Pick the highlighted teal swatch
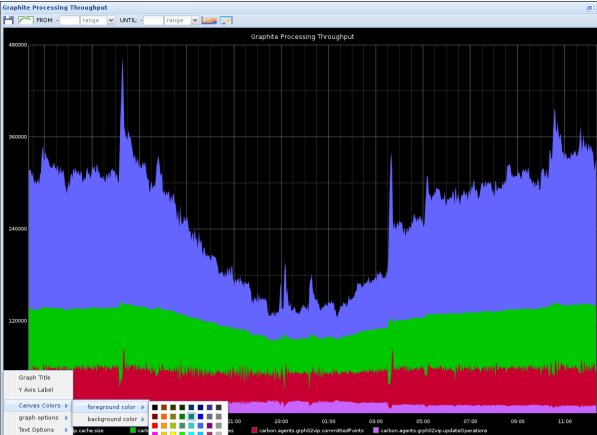 click(x=192, y=416)
